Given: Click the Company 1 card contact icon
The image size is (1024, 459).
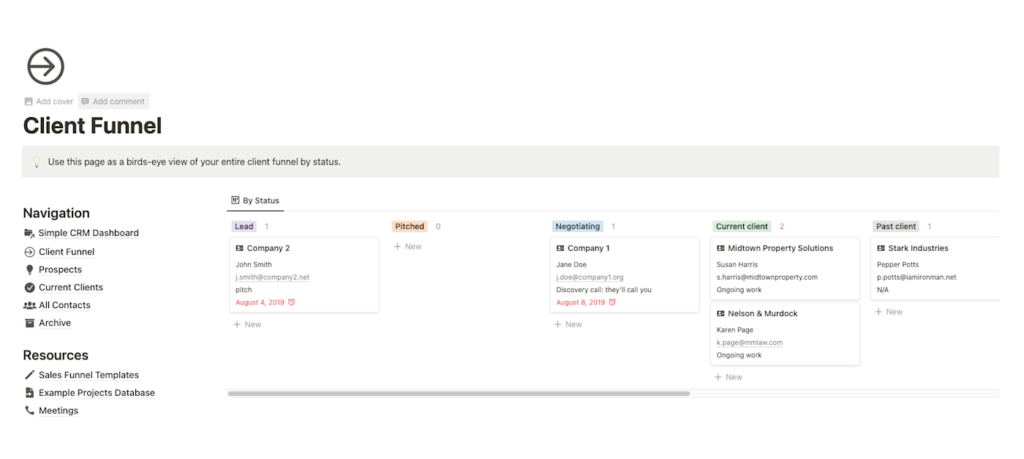Looking at the screenshot, I should pyautogui.click(x=560, y=248).
